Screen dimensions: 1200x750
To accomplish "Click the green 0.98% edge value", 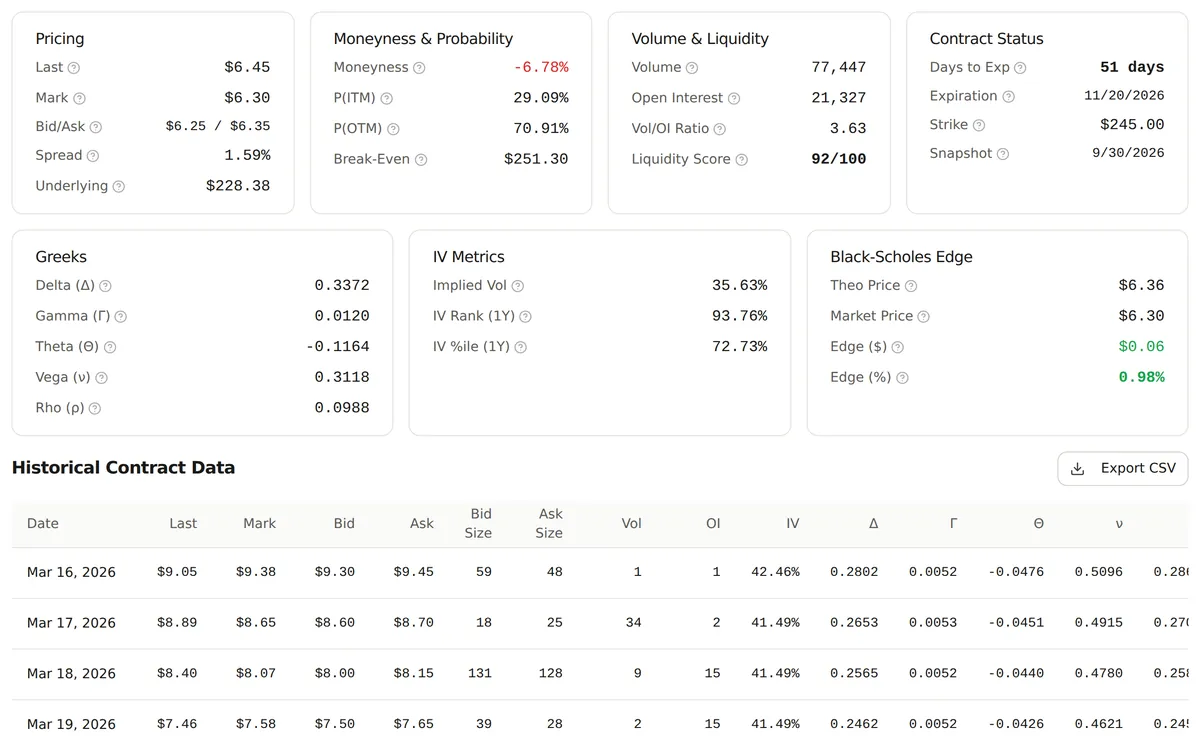I will click(1141, 378).
